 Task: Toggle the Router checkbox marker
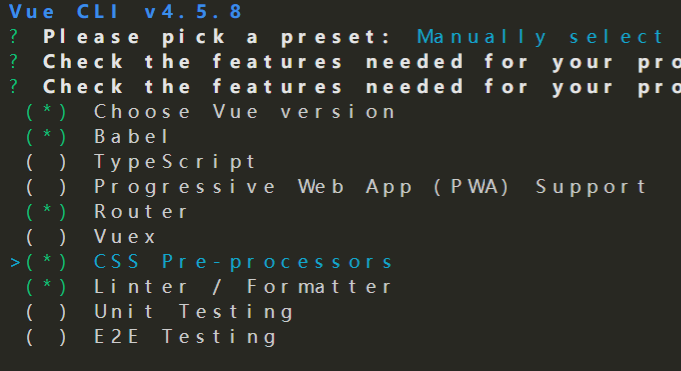(x=46, y=212)
